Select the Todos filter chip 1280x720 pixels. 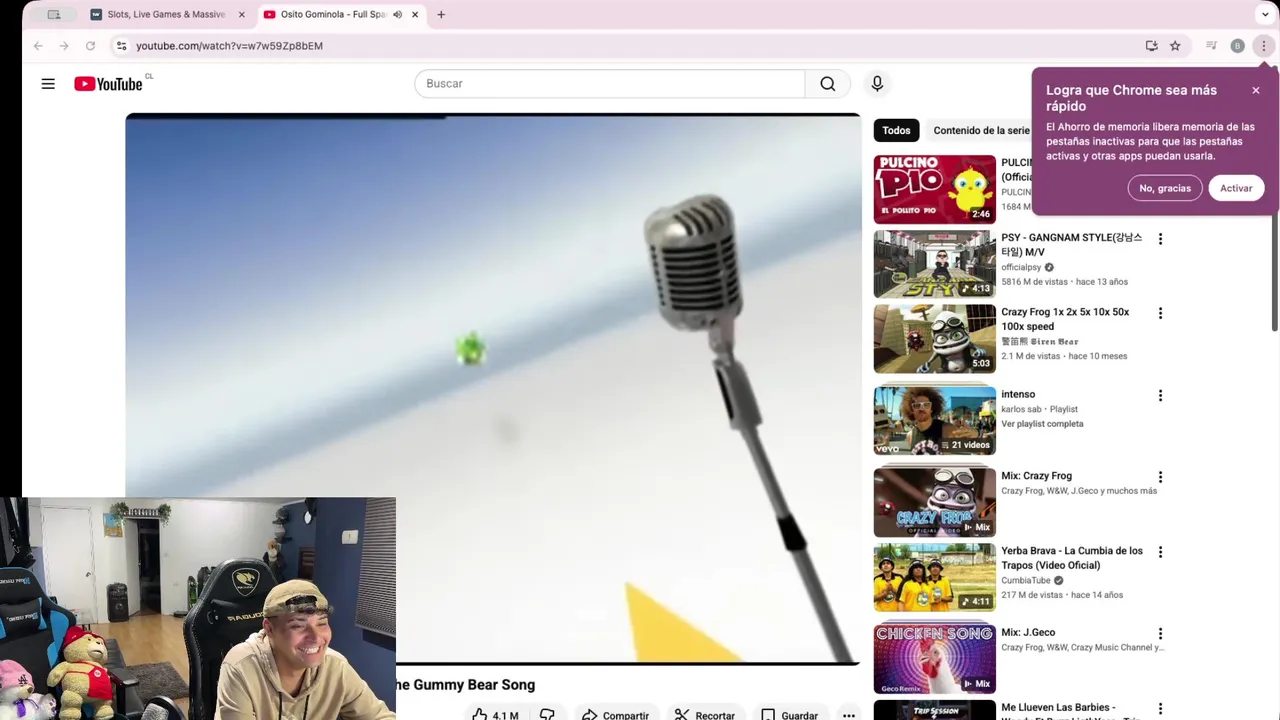(x=896, y=131)
